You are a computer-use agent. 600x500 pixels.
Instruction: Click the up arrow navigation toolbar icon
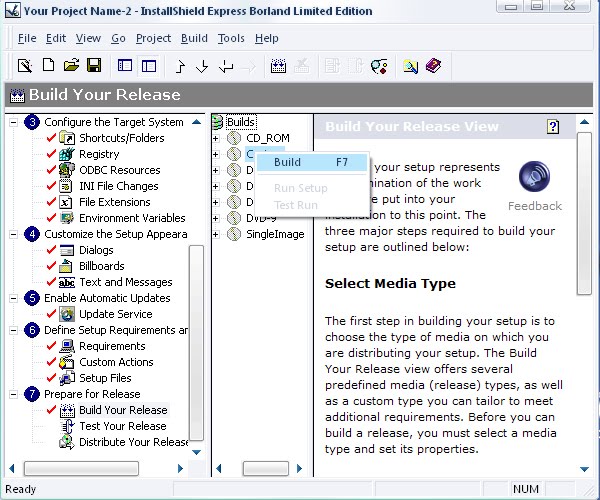180,67
